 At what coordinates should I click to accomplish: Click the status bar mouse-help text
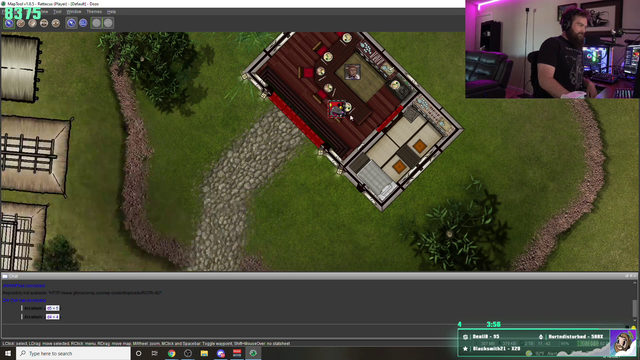tap(146, 344)
